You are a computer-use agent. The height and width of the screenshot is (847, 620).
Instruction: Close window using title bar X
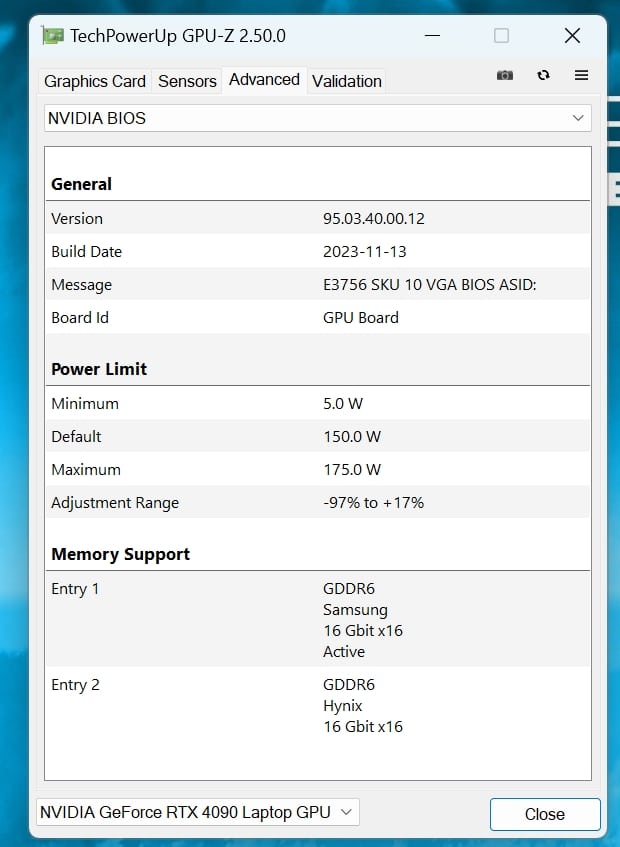coord(572,36)
